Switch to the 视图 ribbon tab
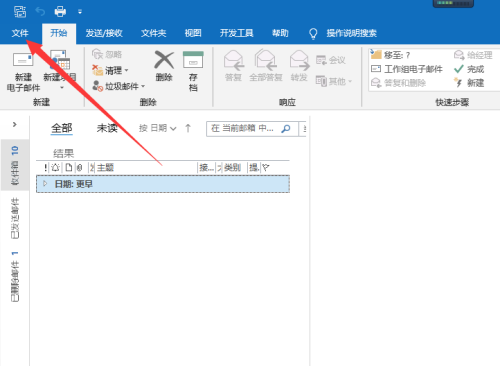The height and width of the screenshot is (366, 500). pos(193,33)
